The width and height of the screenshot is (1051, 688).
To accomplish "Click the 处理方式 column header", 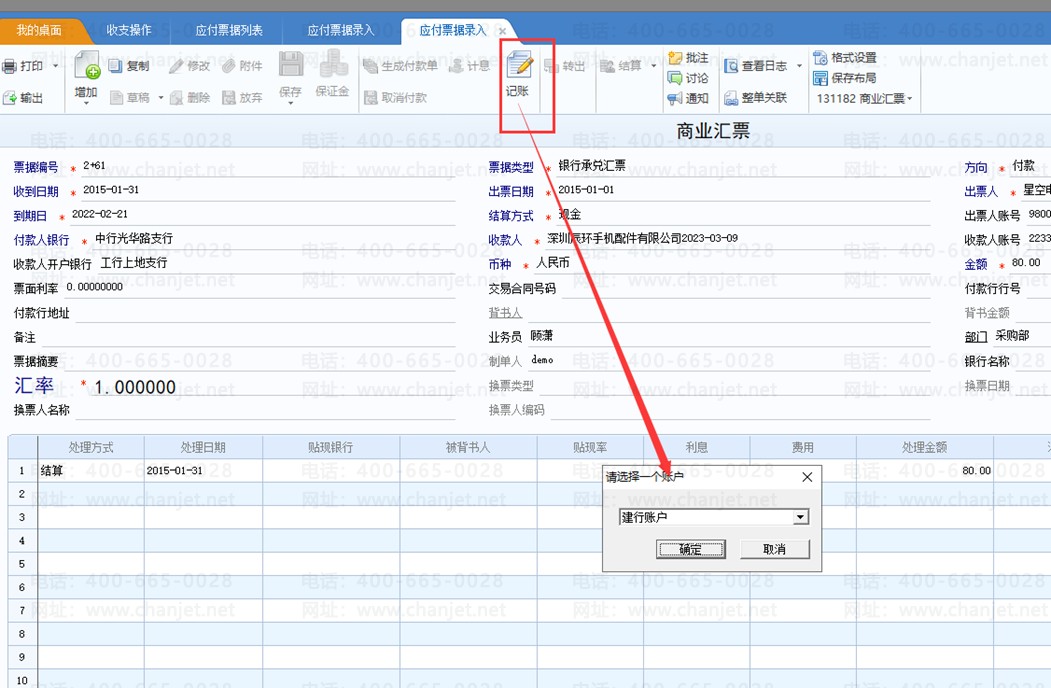I will (90, 447).
